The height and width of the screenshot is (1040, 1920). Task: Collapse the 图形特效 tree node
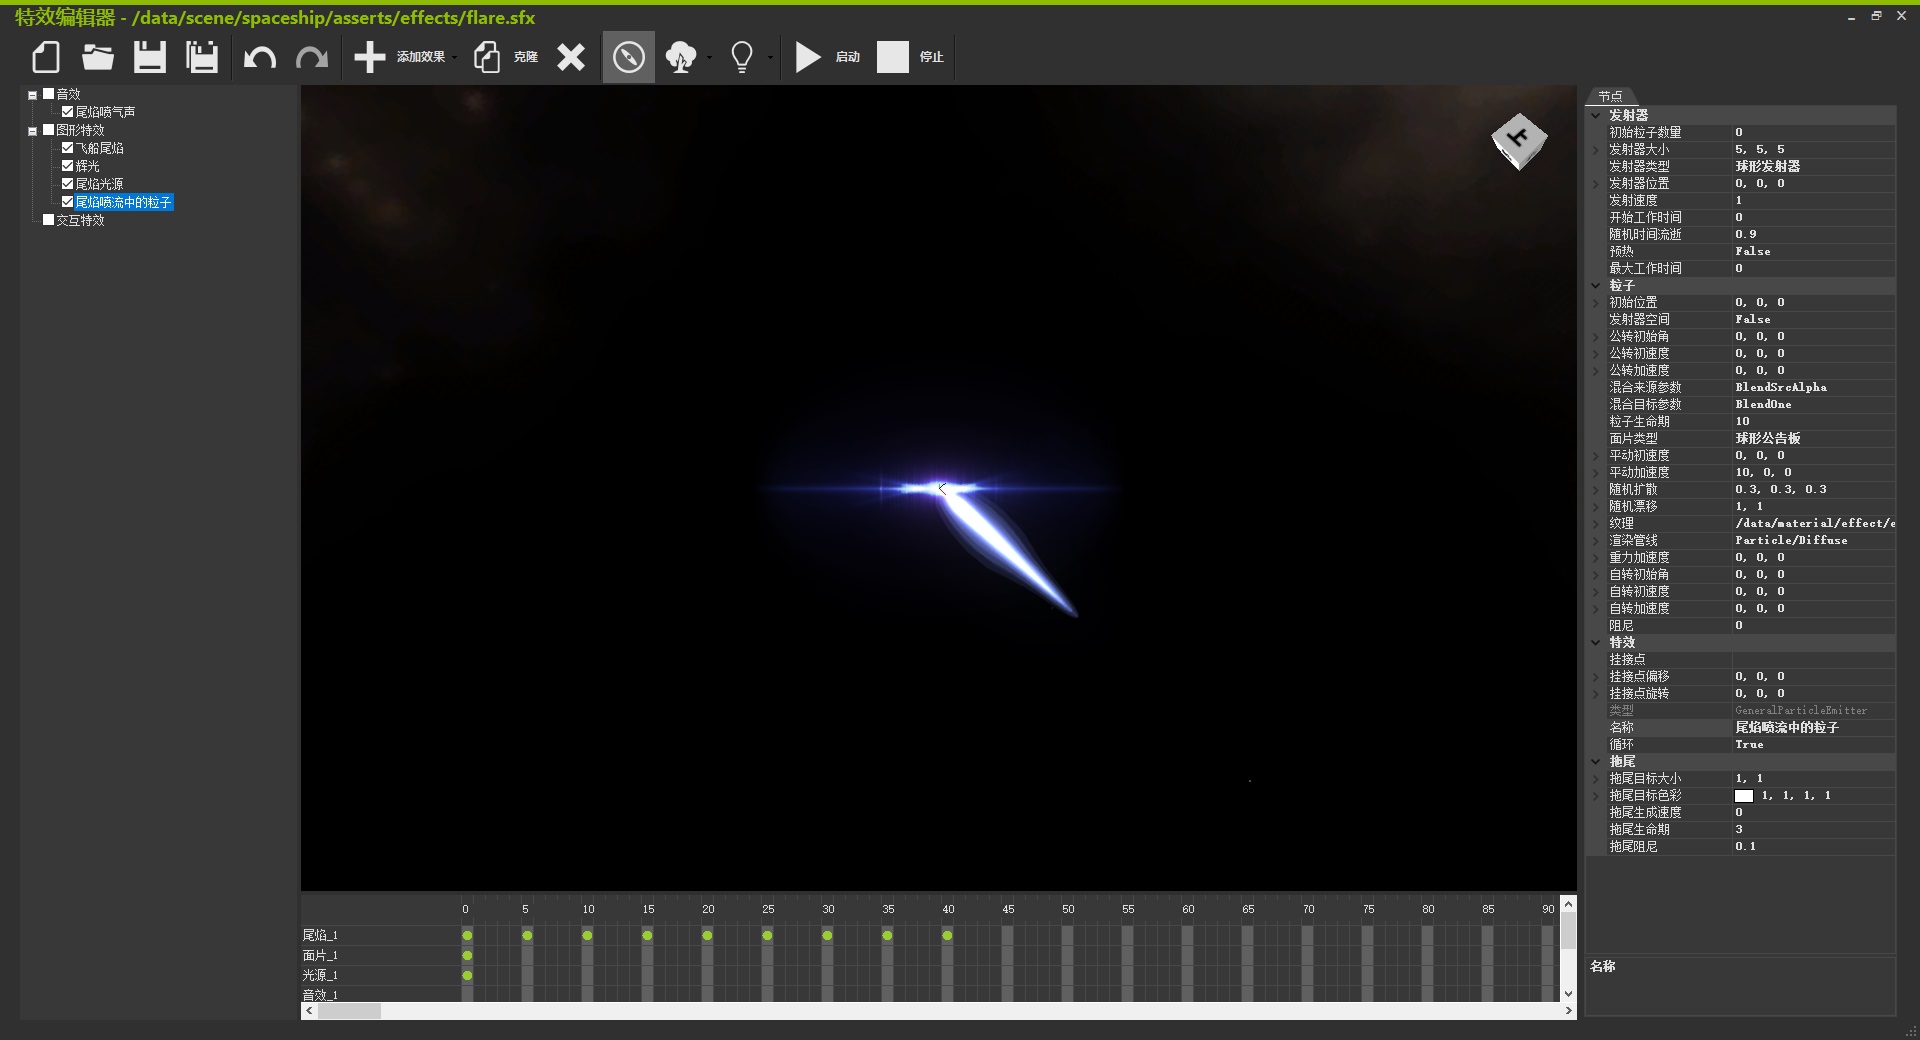[x=32, y=131]
